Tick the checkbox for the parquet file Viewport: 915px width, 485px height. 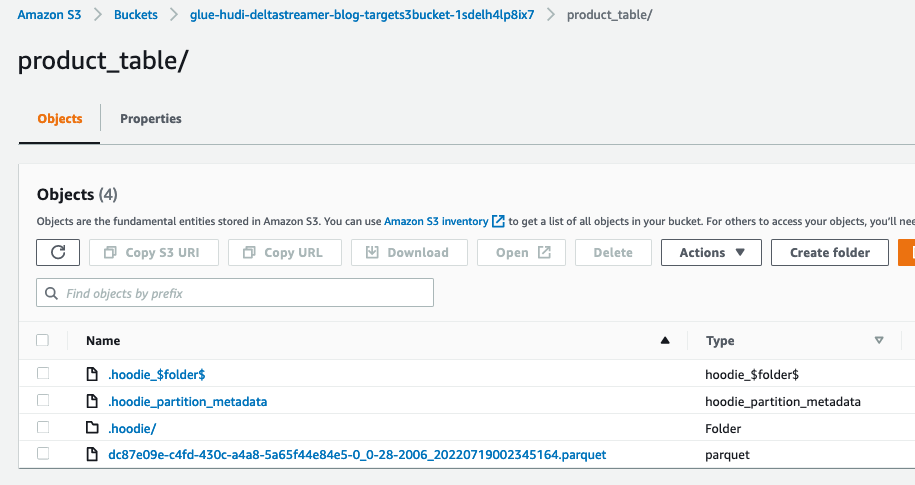43,454
